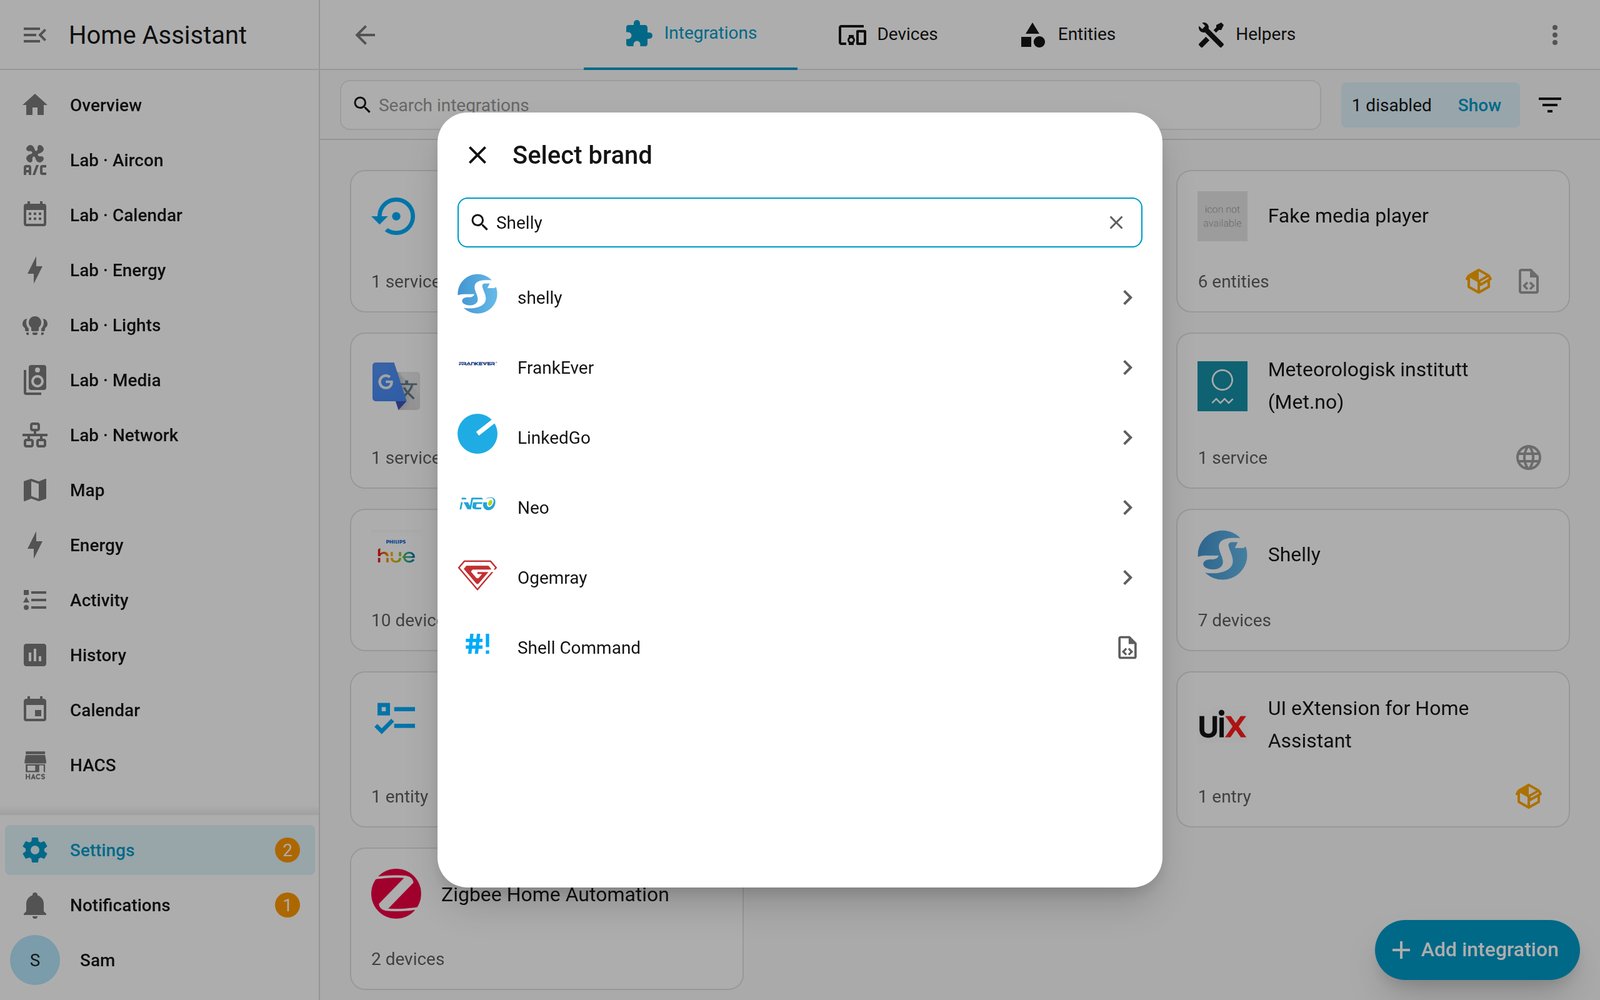
Task: Expand the Neo brand chevron
Action: (x=1127, y=507)
